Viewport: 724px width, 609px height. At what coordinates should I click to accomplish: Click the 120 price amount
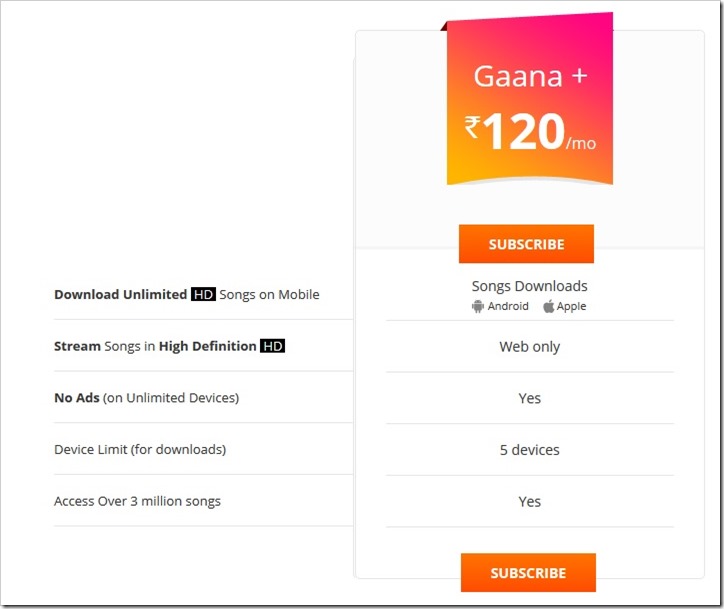tap(522, 133)
